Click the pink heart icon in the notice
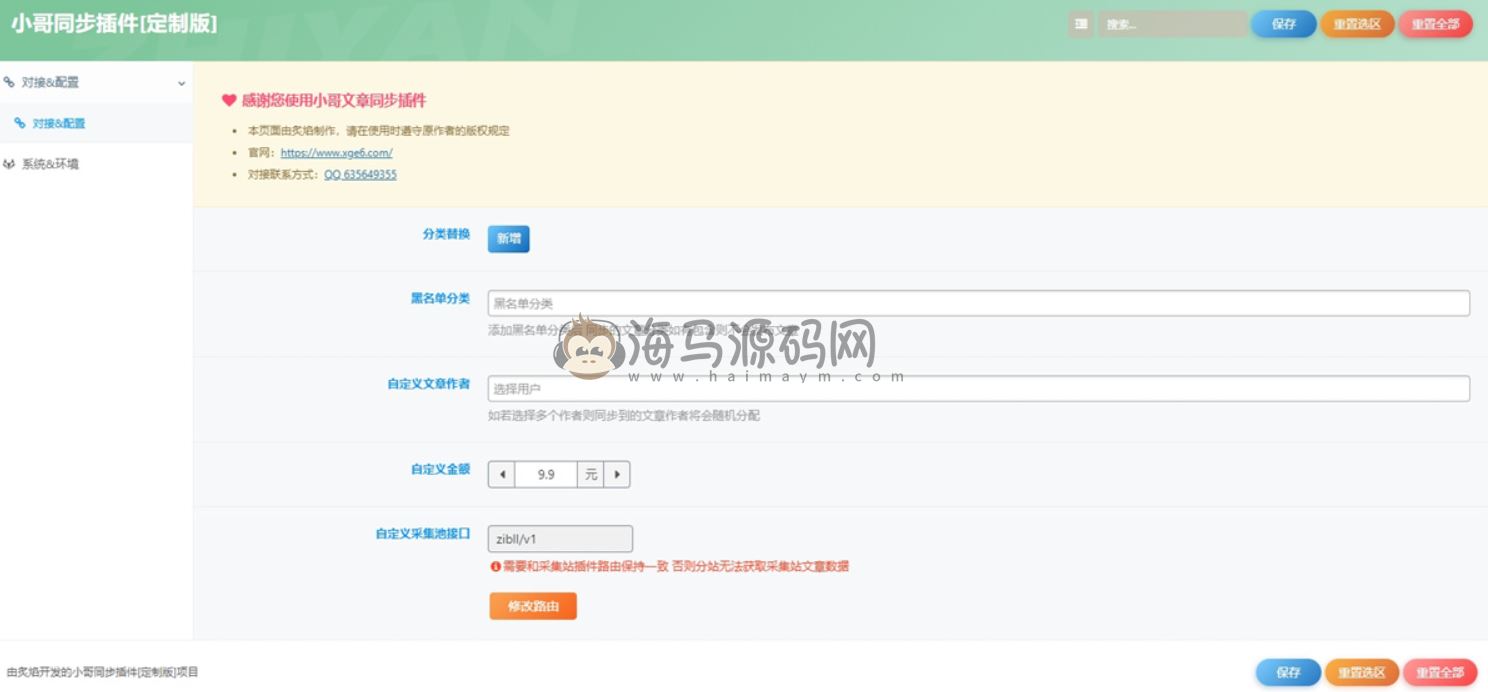Screen dimensions: 1488x692 [228, 101]
